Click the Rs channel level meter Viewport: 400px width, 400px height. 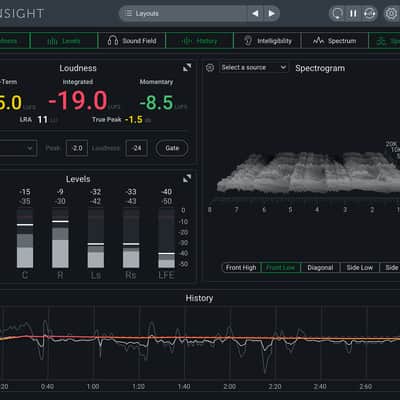(x=131, y=238)
